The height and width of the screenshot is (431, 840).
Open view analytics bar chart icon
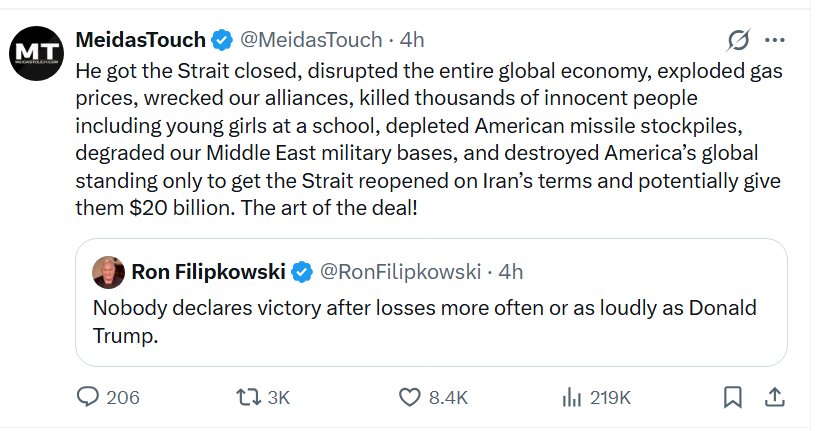572,397
